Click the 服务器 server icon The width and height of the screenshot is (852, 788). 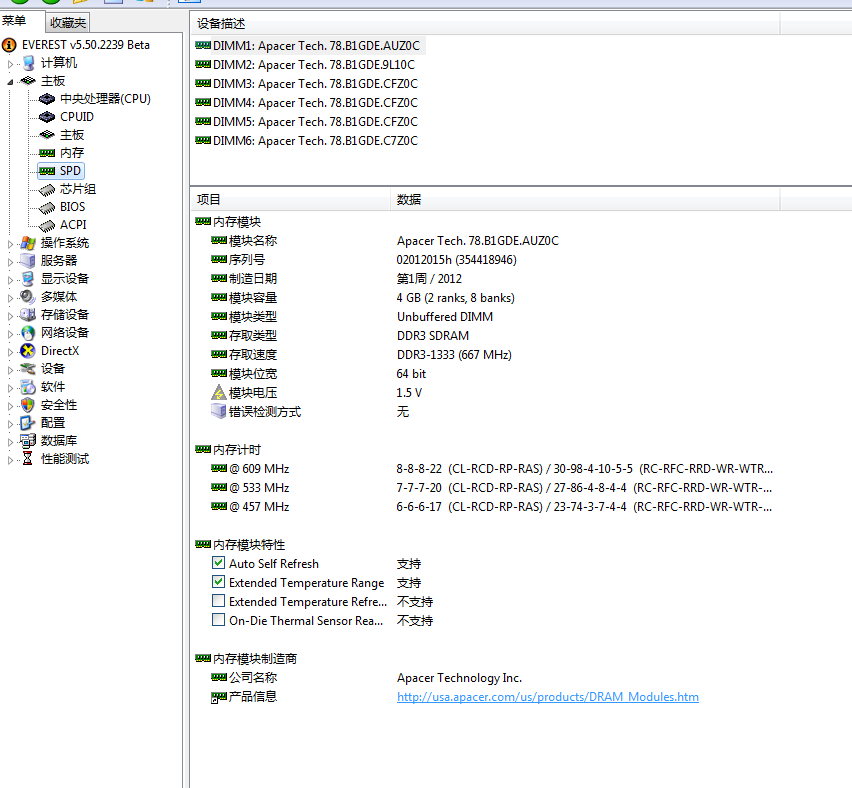28,261
